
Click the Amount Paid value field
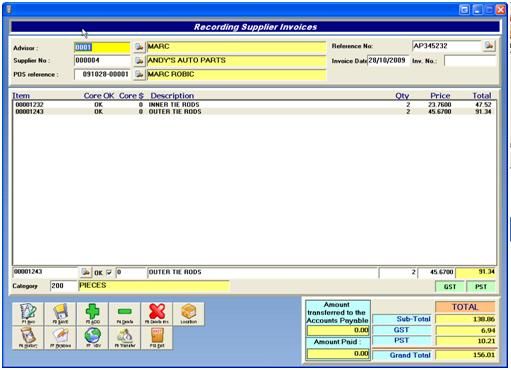pyautogui.click(x=338, y=354)
